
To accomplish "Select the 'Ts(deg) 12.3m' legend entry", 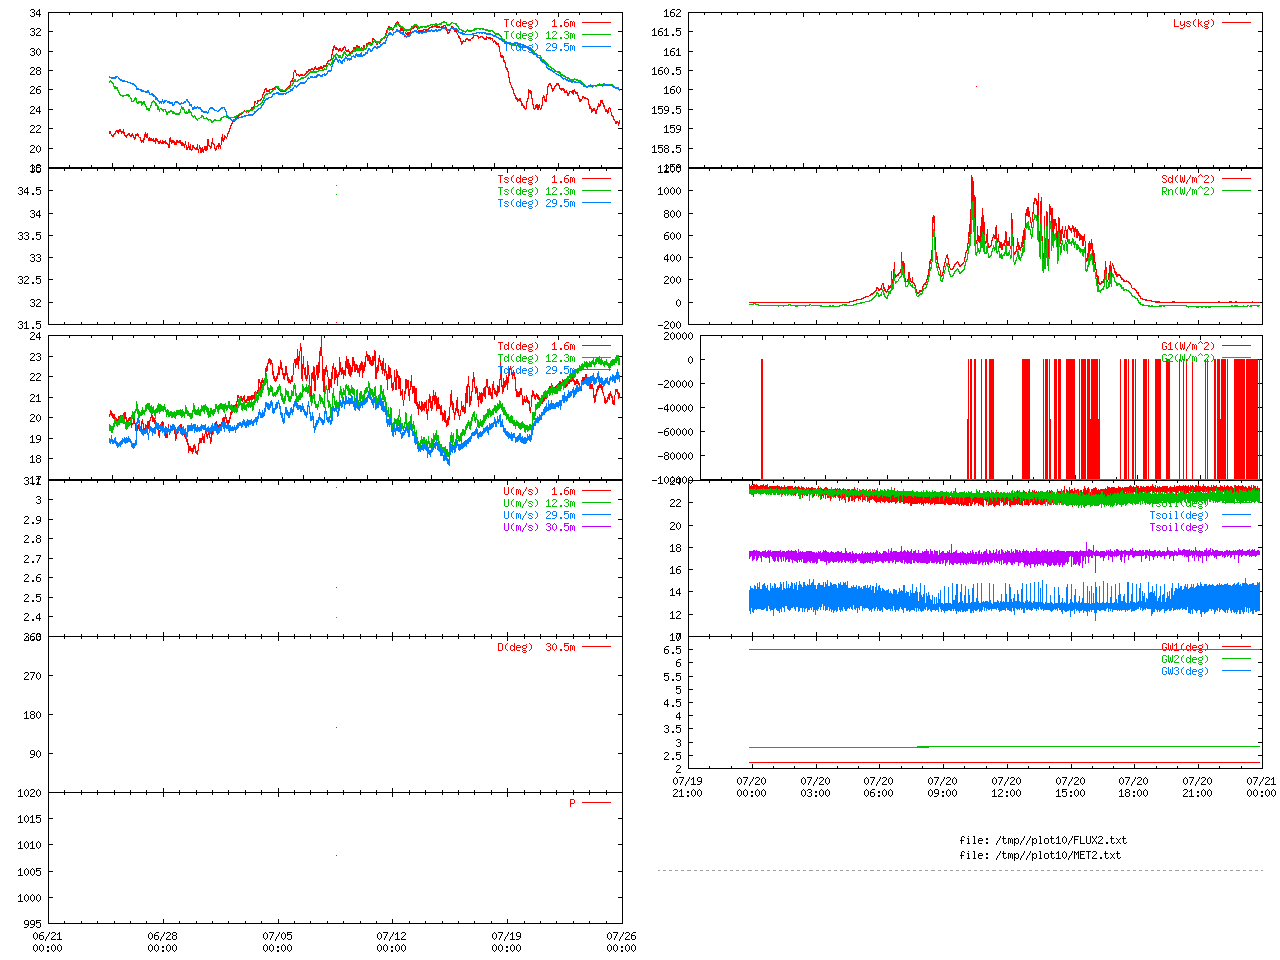I will [536, 191].
